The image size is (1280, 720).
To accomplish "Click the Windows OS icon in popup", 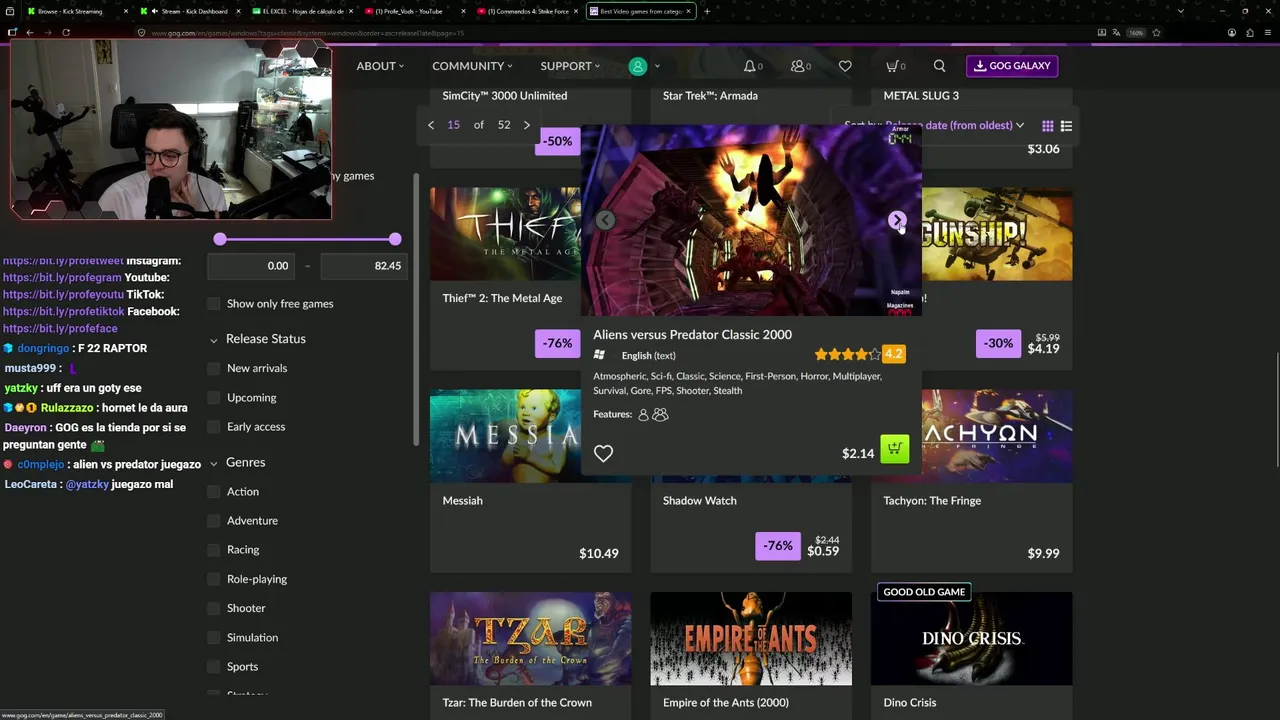I will tap(599, 355).
